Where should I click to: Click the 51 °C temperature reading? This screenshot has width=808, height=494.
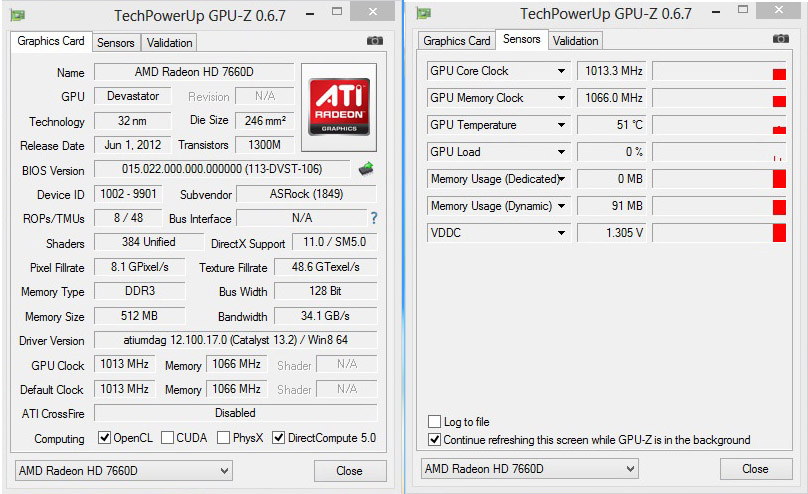pyautogui.click(x=612, y=125)
